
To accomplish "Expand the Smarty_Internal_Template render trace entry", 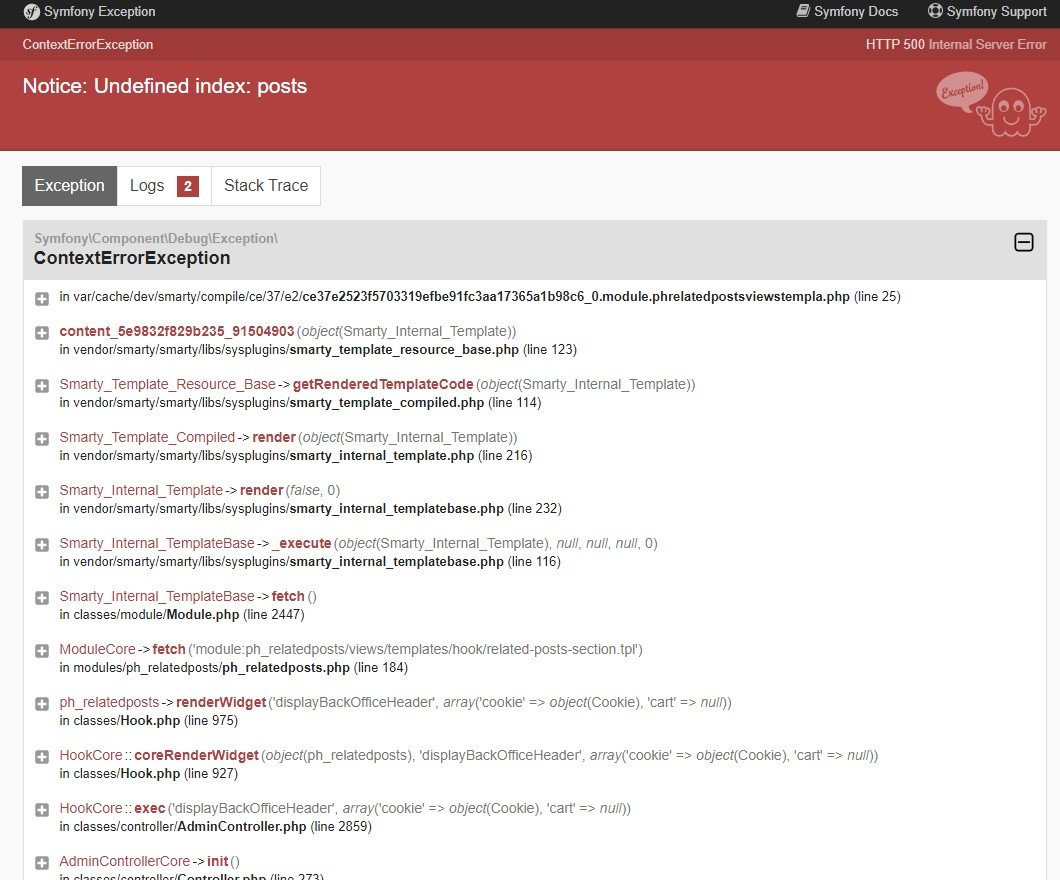I will coord(42,492).
